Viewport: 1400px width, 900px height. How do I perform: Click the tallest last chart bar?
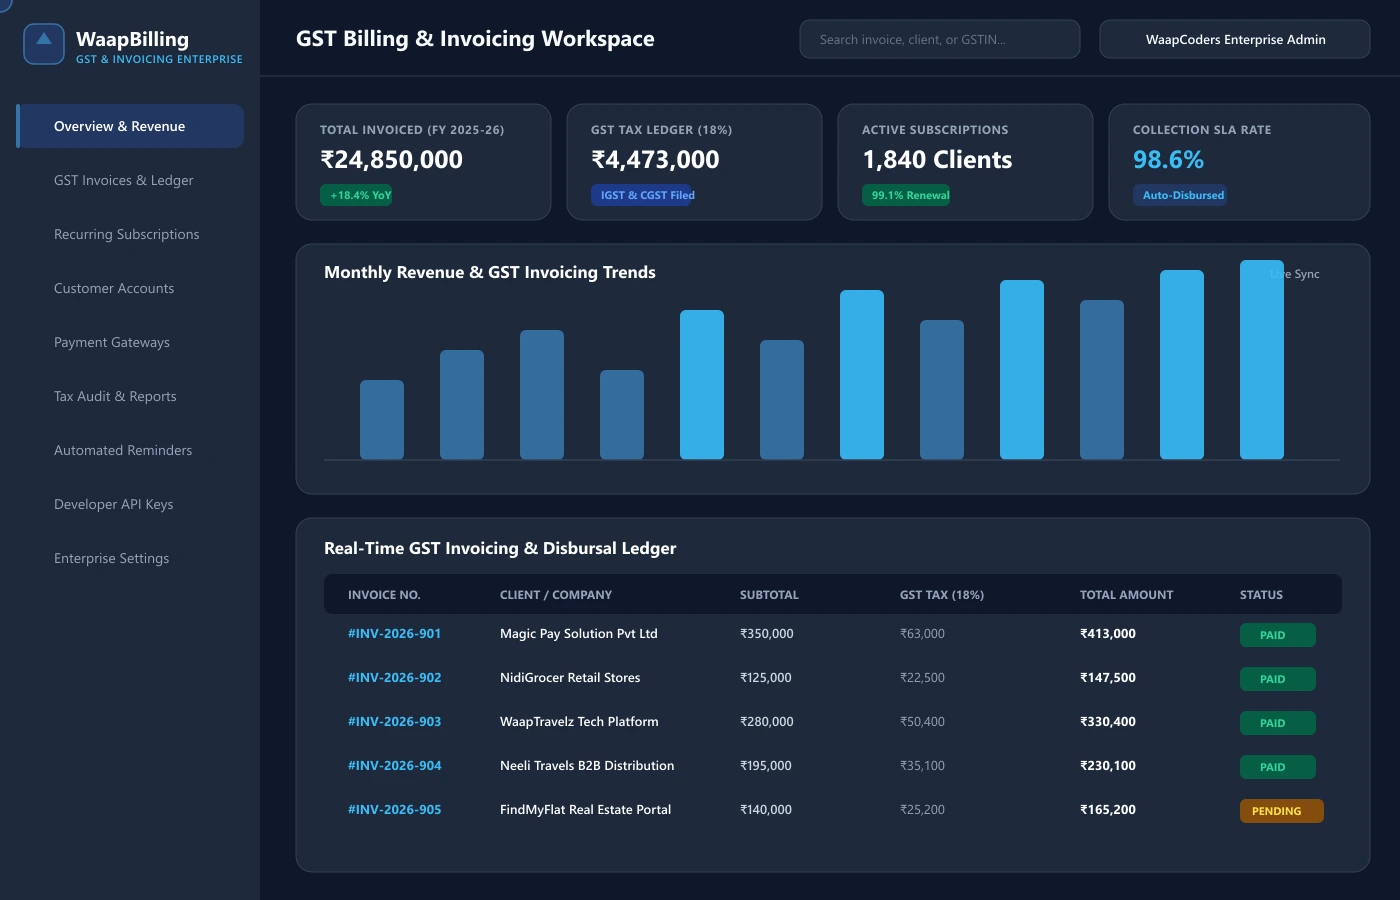click(1262, 360)
